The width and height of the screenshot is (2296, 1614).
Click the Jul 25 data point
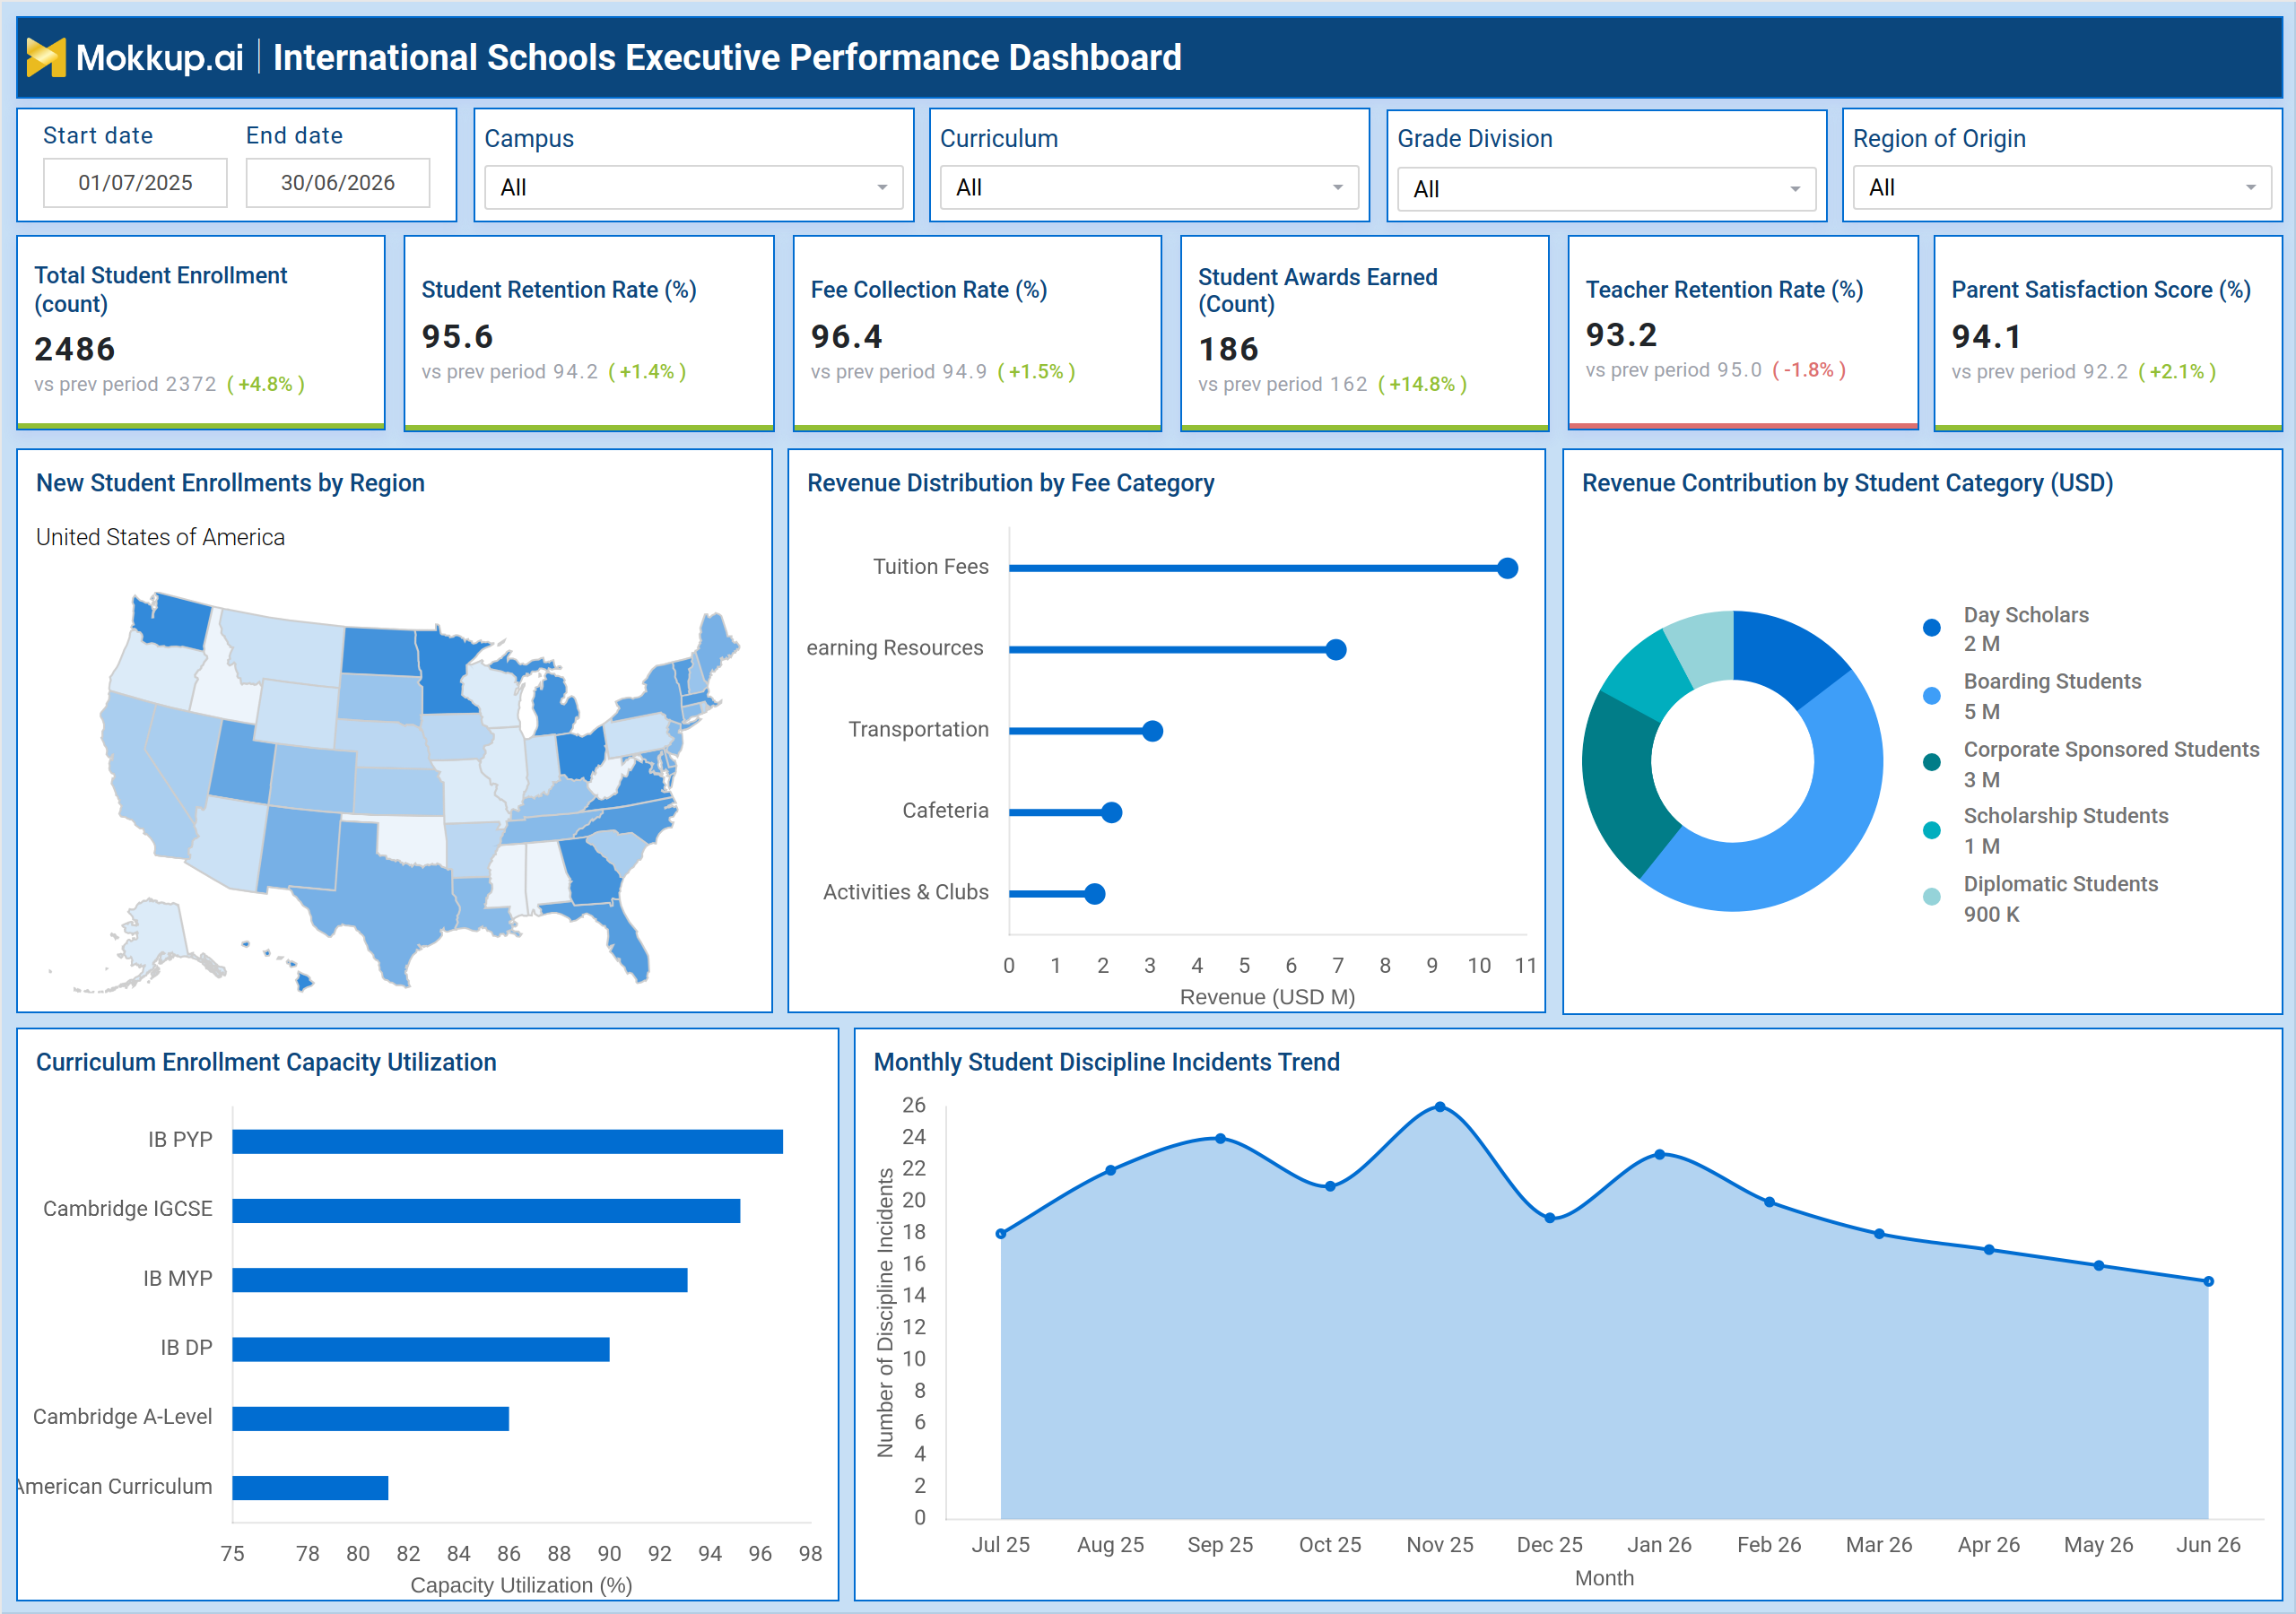tap(1001, 1234)
